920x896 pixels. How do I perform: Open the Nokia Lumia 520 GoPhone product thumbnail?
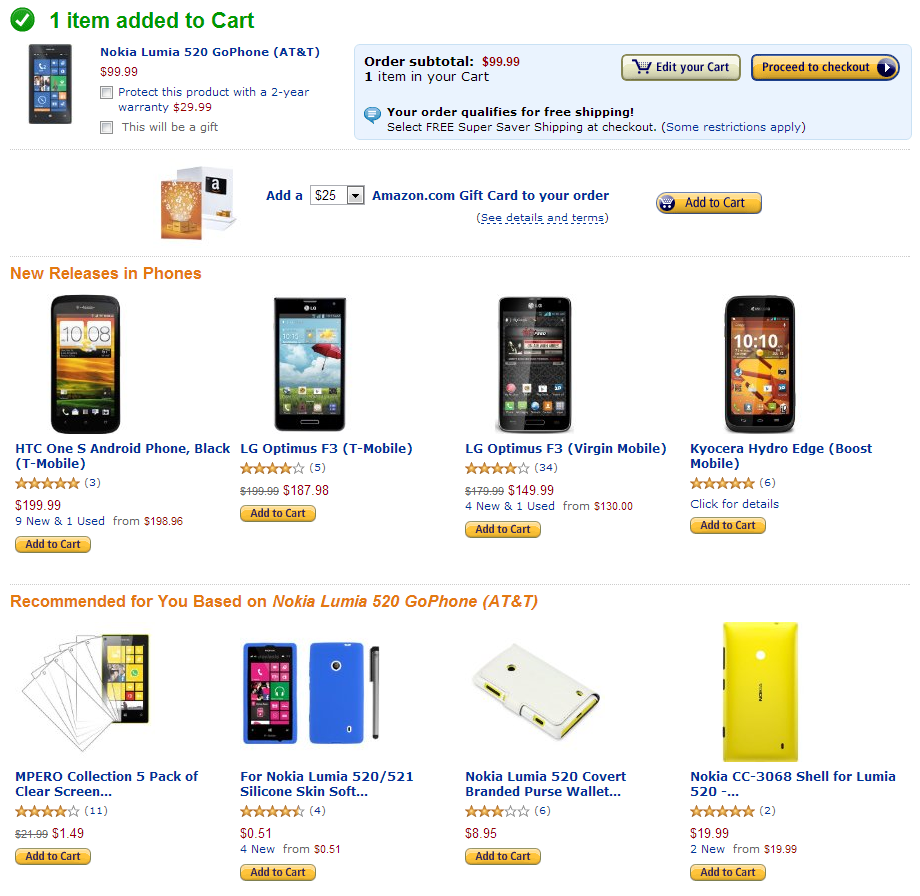click(50, 84)
